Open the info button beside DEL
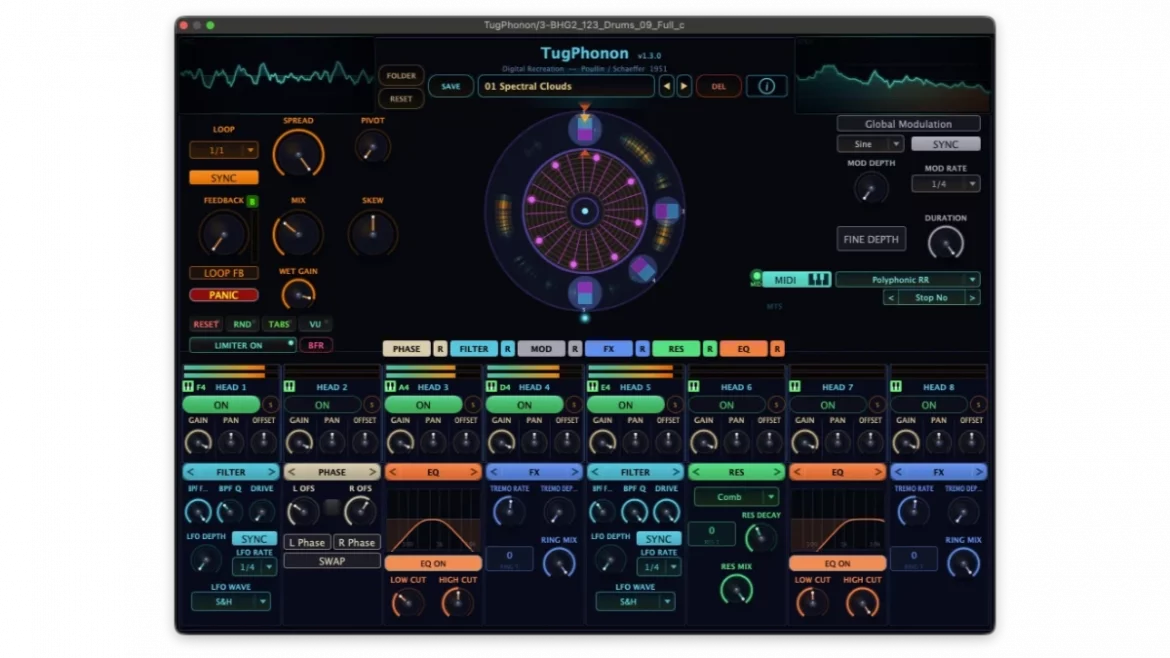This screenshot has width=1170, height=658. click(766, 86)
